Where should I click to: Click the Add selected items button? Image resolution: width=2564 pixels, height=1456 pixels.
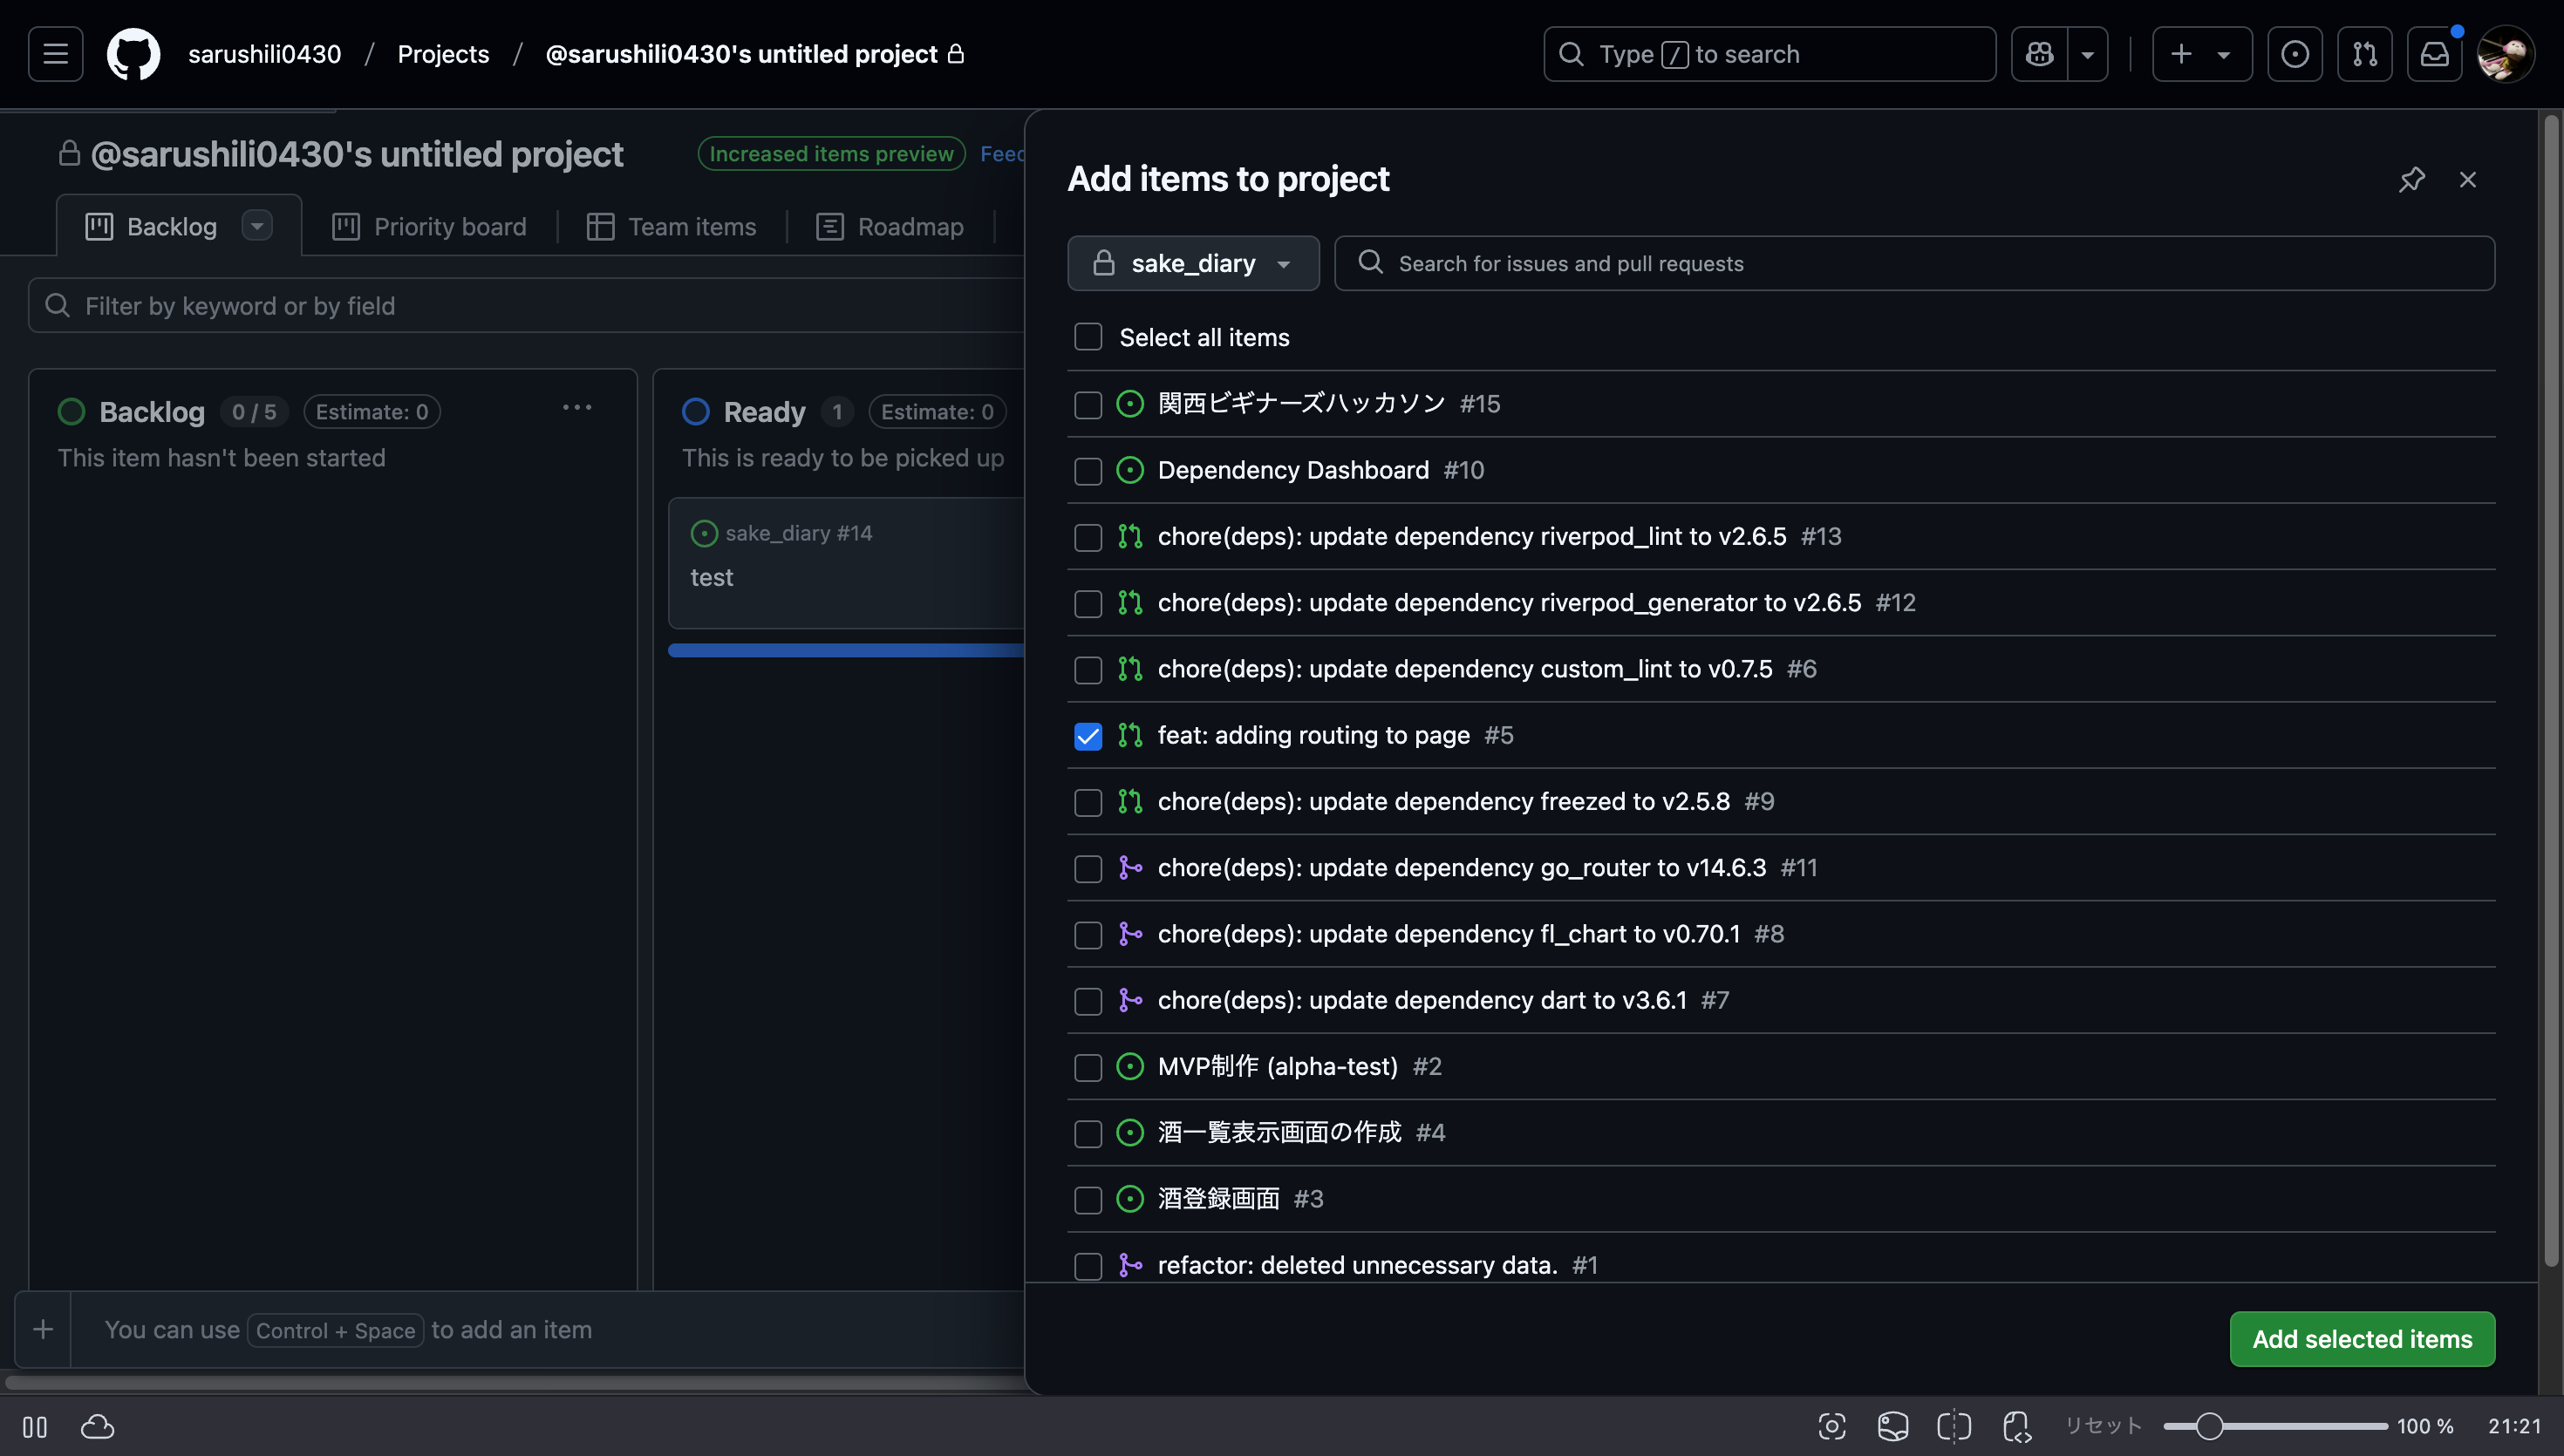click(2362, 1338)
